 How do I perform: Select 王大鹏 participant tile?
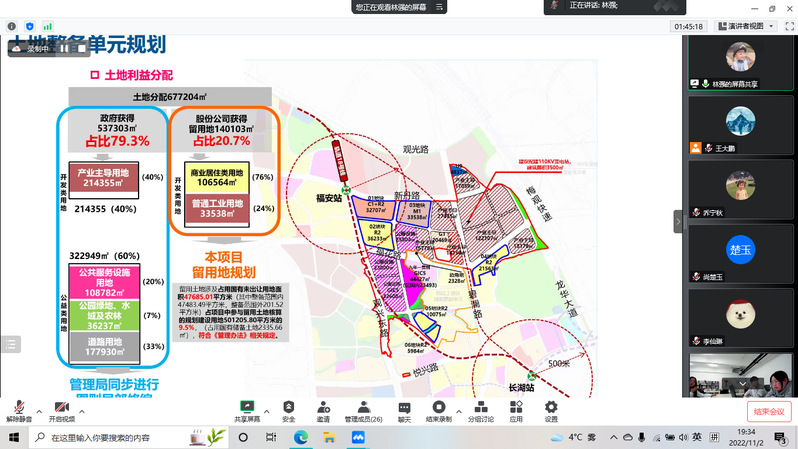(739, 128)
